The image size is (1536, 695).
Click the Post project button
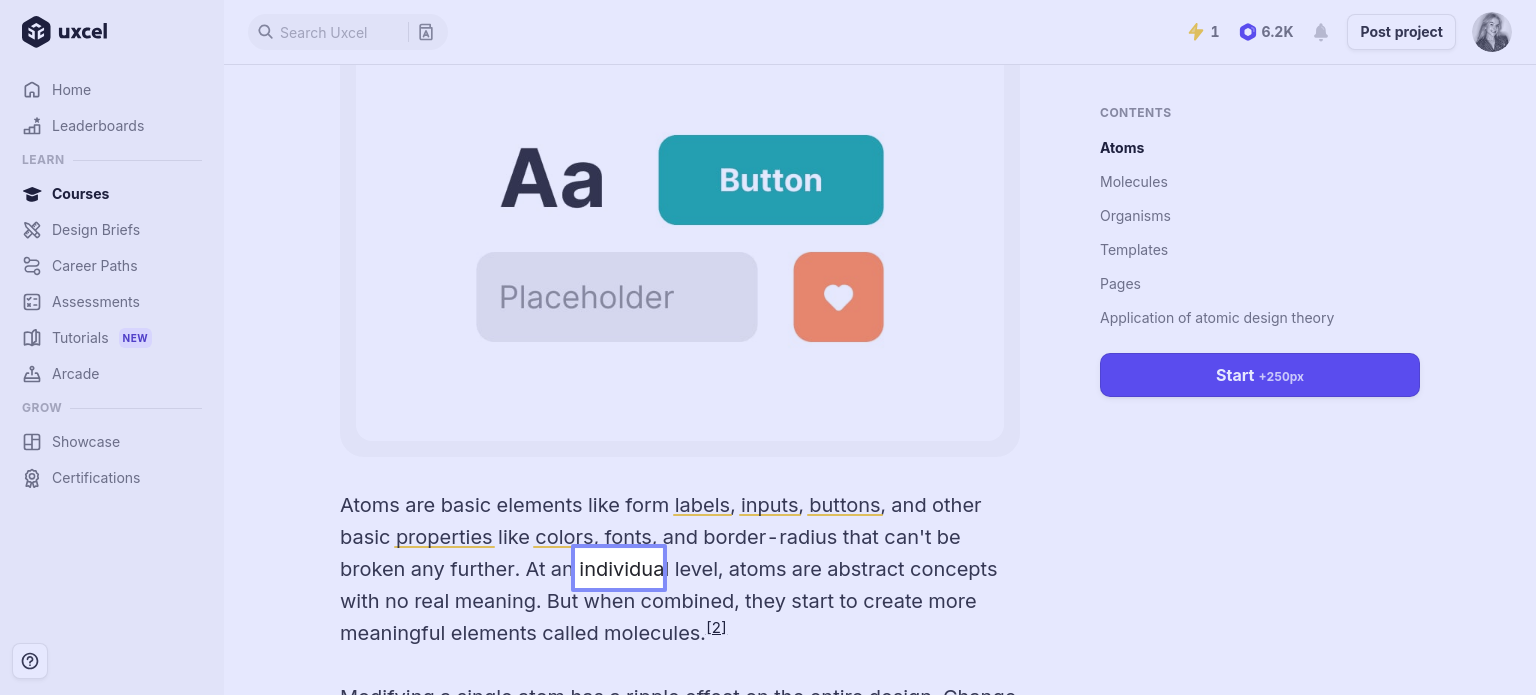1401,32
